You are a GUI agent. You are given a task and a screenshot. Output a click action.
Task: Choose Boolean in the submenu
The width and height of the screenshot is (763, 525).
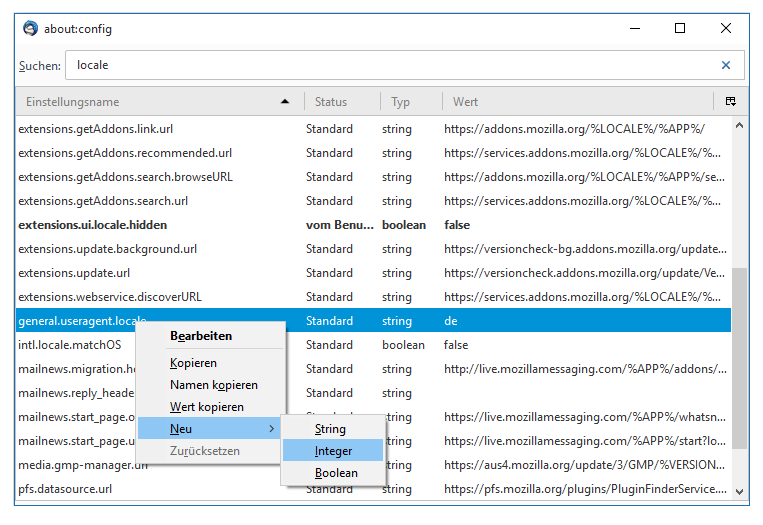336,473
